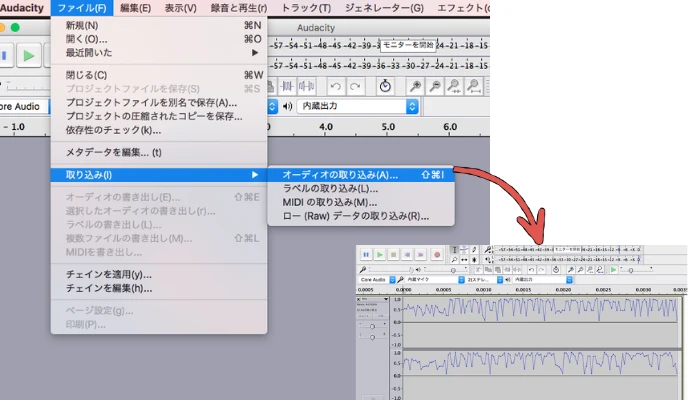This screenshot has width=700, height=400.
Task: Adjust play-at-speed slider in small window
Action: pos(636,270)
